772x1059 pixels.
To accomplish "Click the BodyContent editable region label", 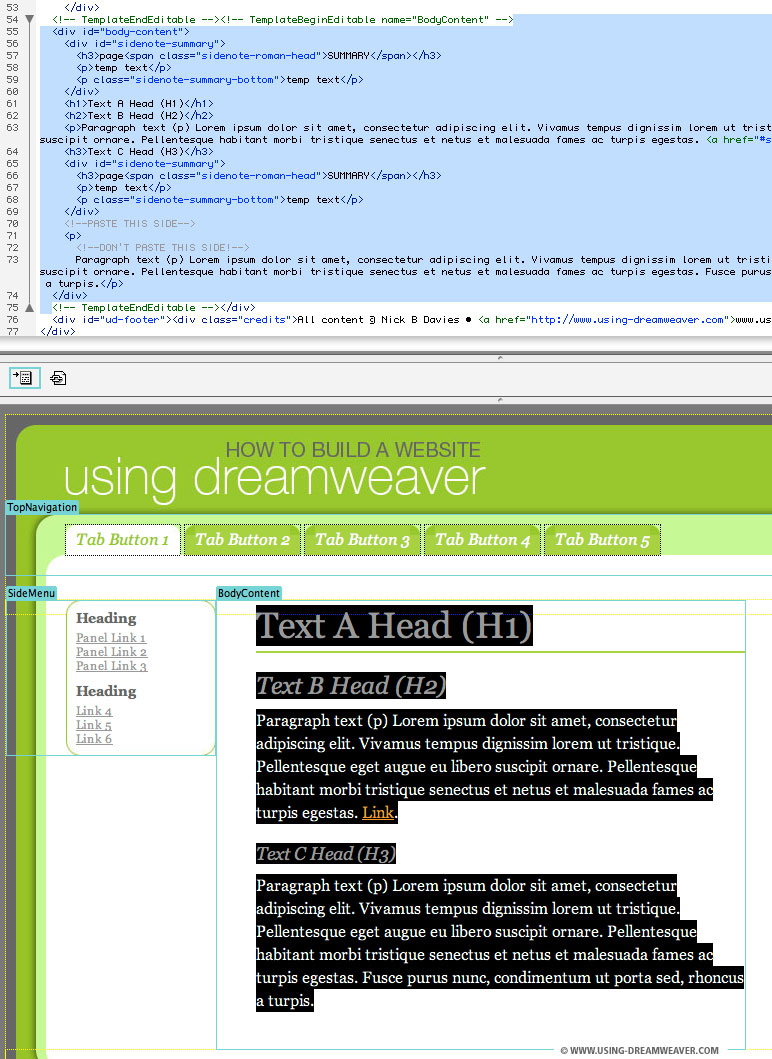I will tap(249, 593).
